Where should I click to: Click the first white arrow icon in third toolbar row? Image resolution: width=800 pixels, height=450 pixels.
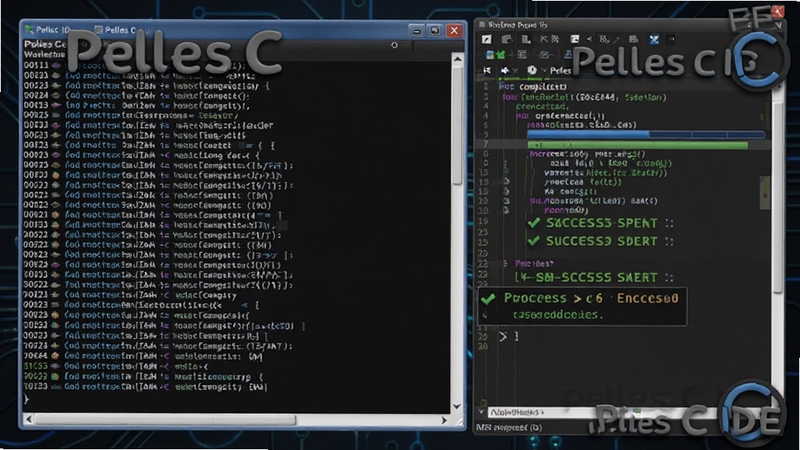pos(487,70)
